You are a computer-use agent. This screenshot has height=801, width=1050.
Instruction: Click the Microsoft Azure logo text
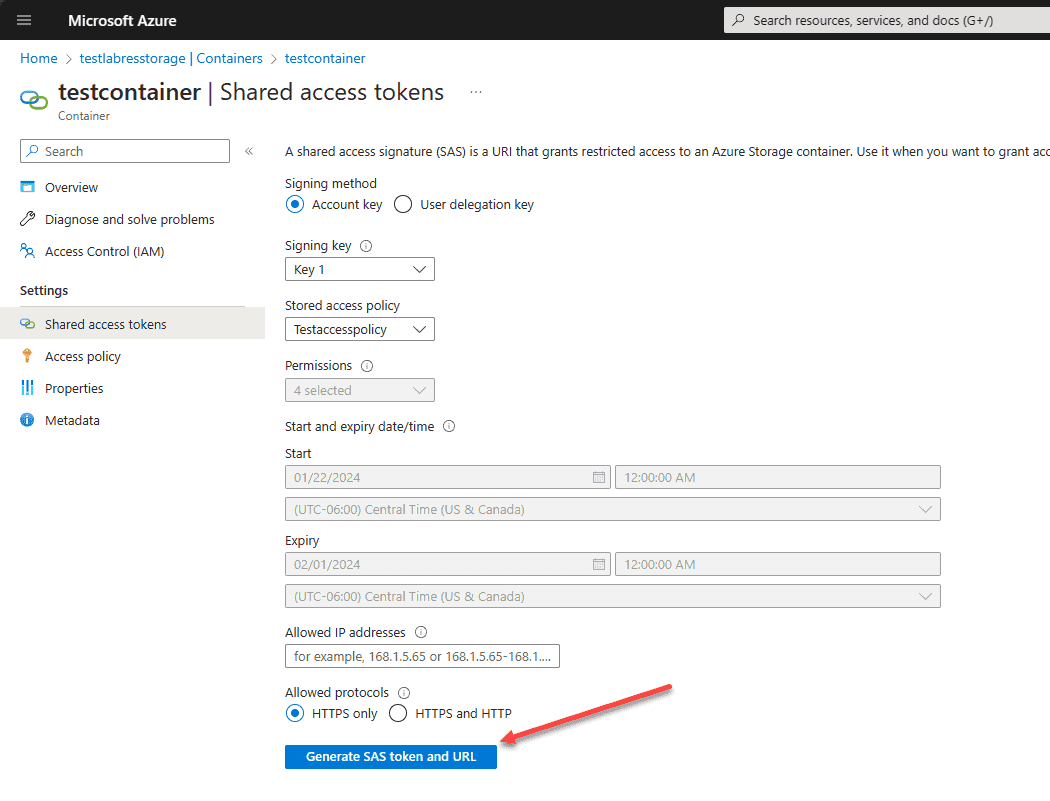pyautogui.click(x=123, y=21)
